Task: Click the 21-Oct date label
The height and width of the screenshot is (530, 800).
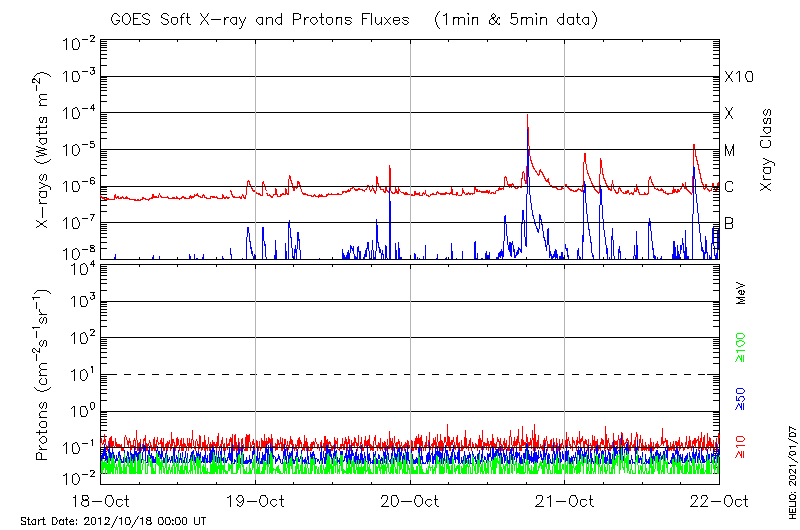Action: pyautogui.click(x=565, y=501)
